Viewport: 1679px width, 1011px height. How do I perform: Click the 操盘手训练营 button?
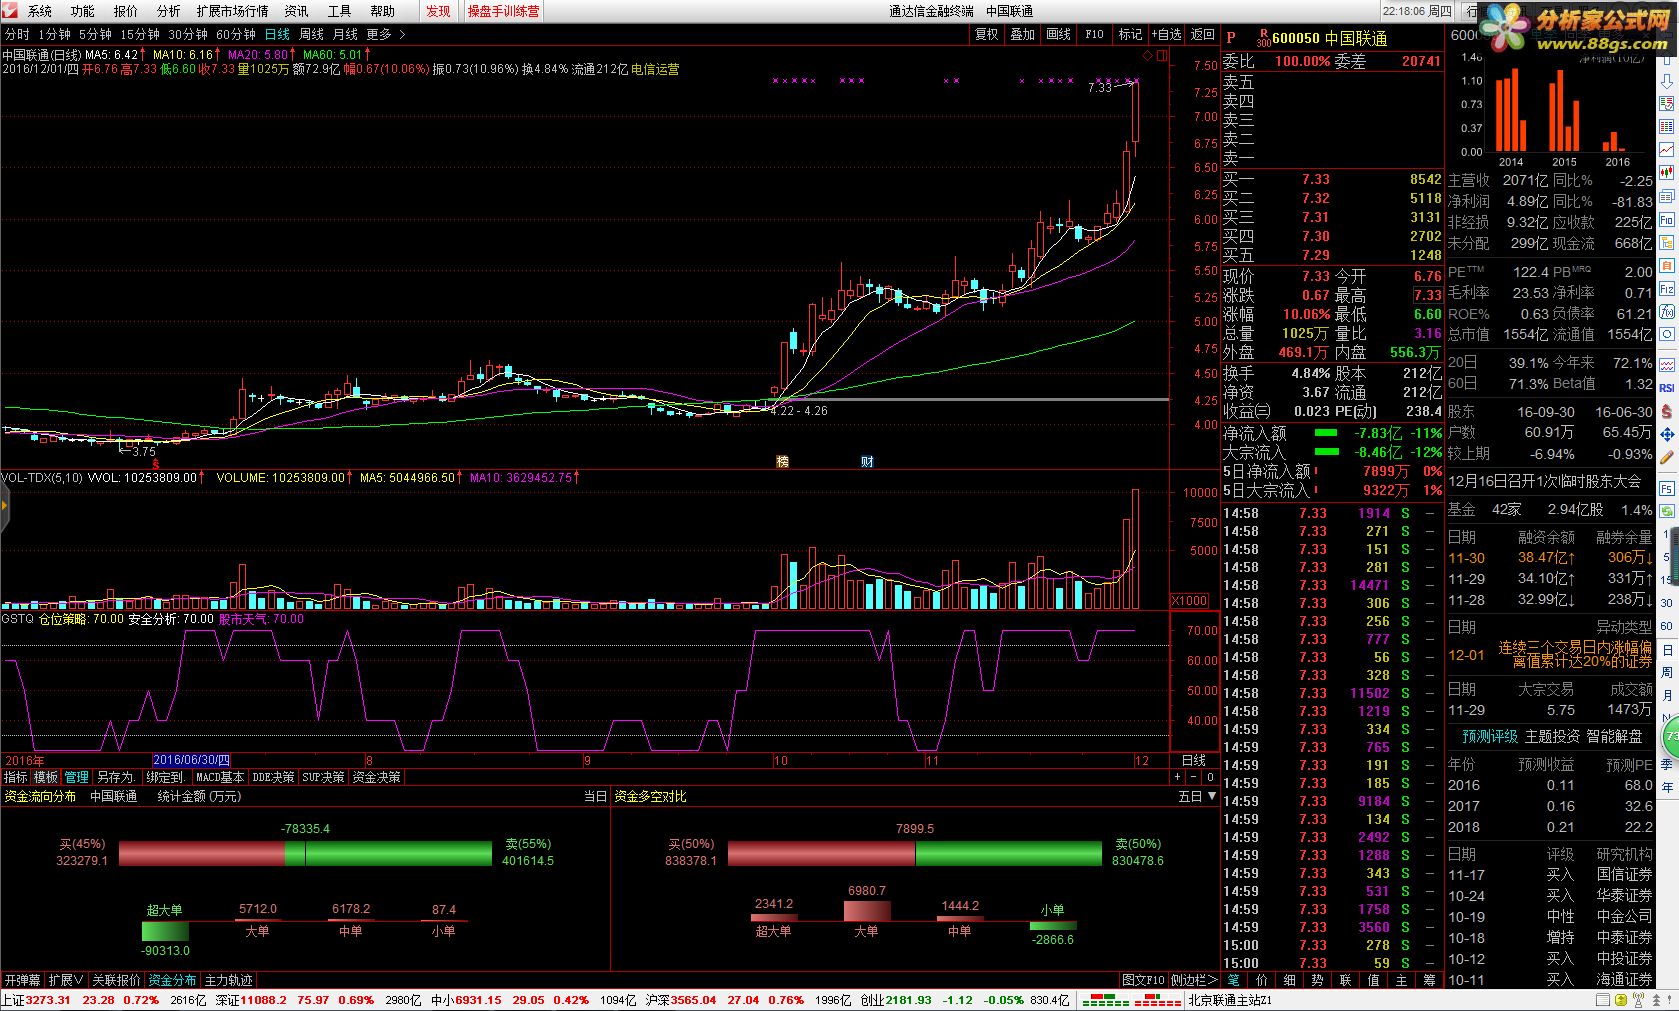(x=503, y=11)
